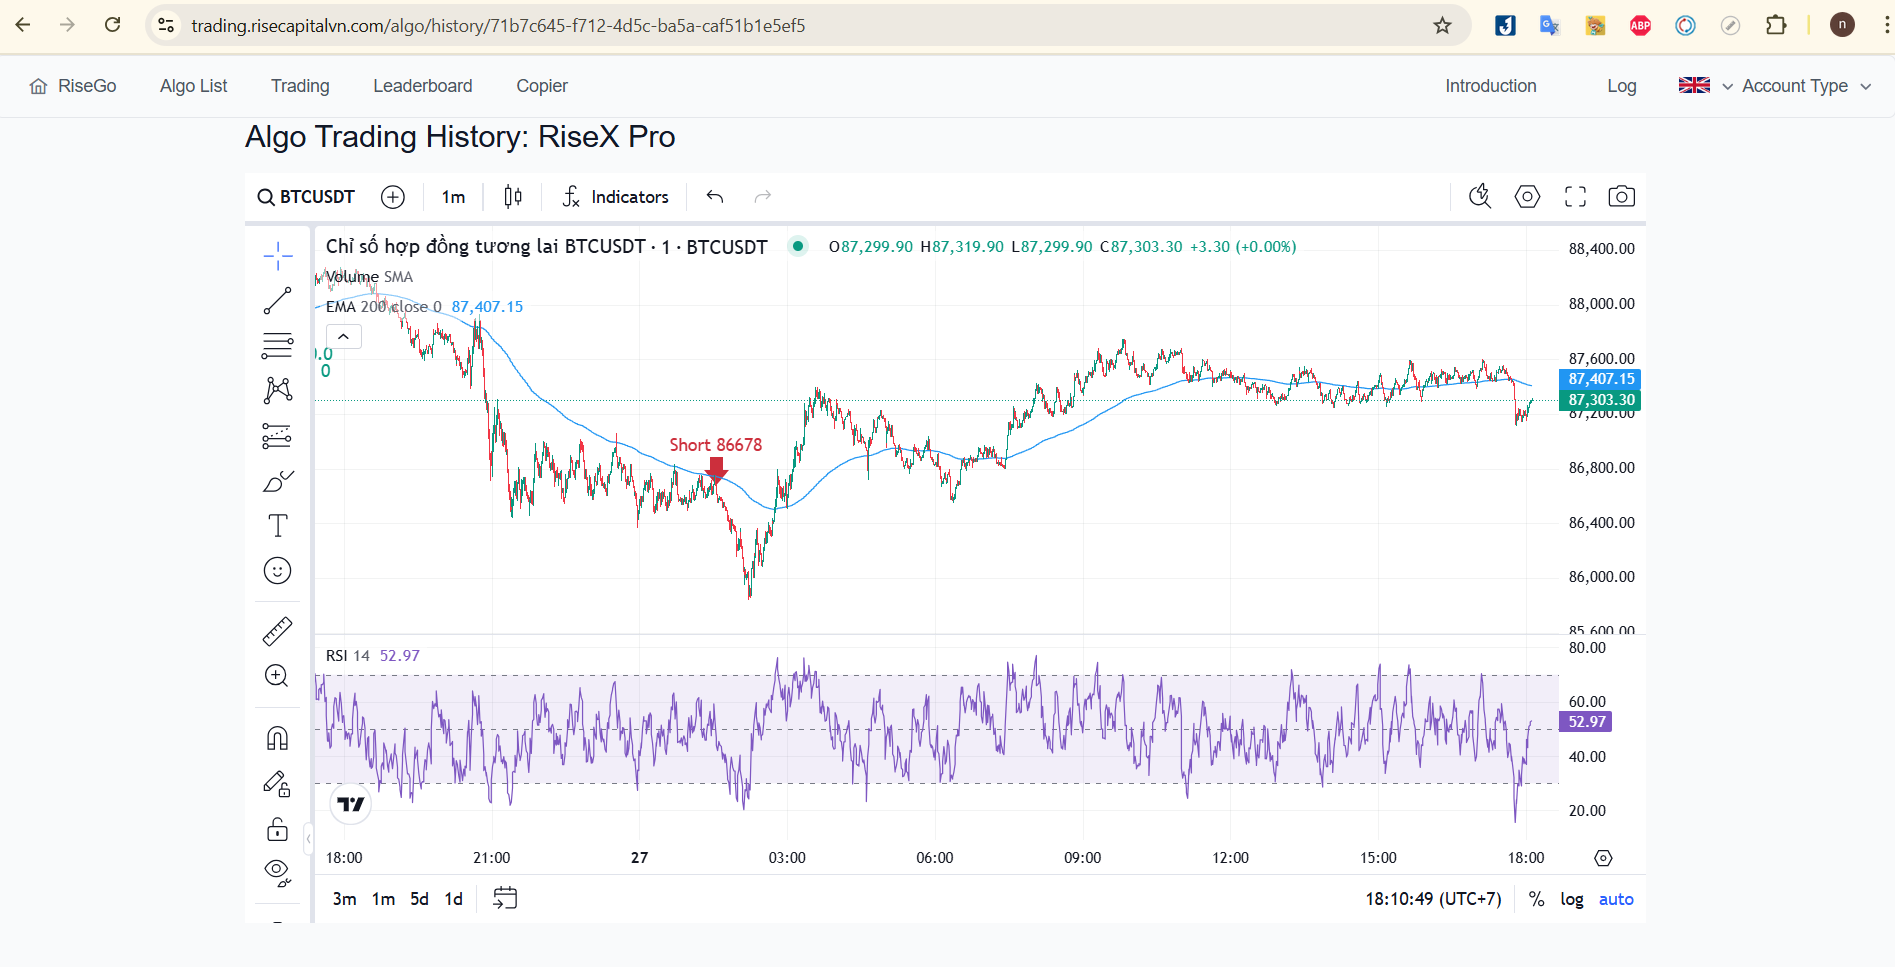Open the Copier page
The height and width of the screenshot is (967, 1895).
pyautogui.click(x=542, y=86)
